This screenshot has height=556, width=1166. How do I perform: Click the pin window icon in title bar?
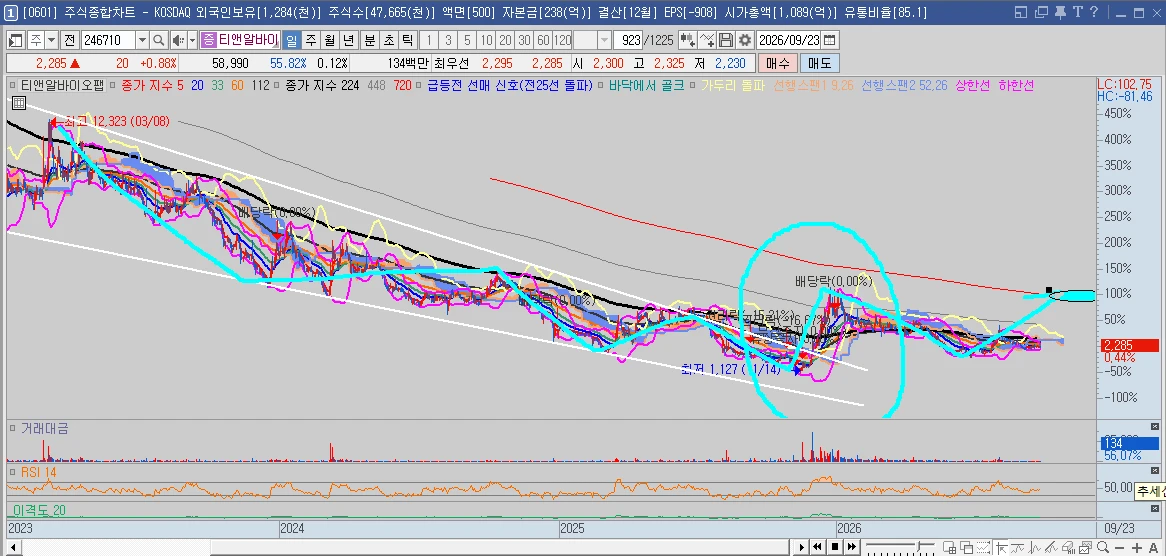tap(1061, 12)
